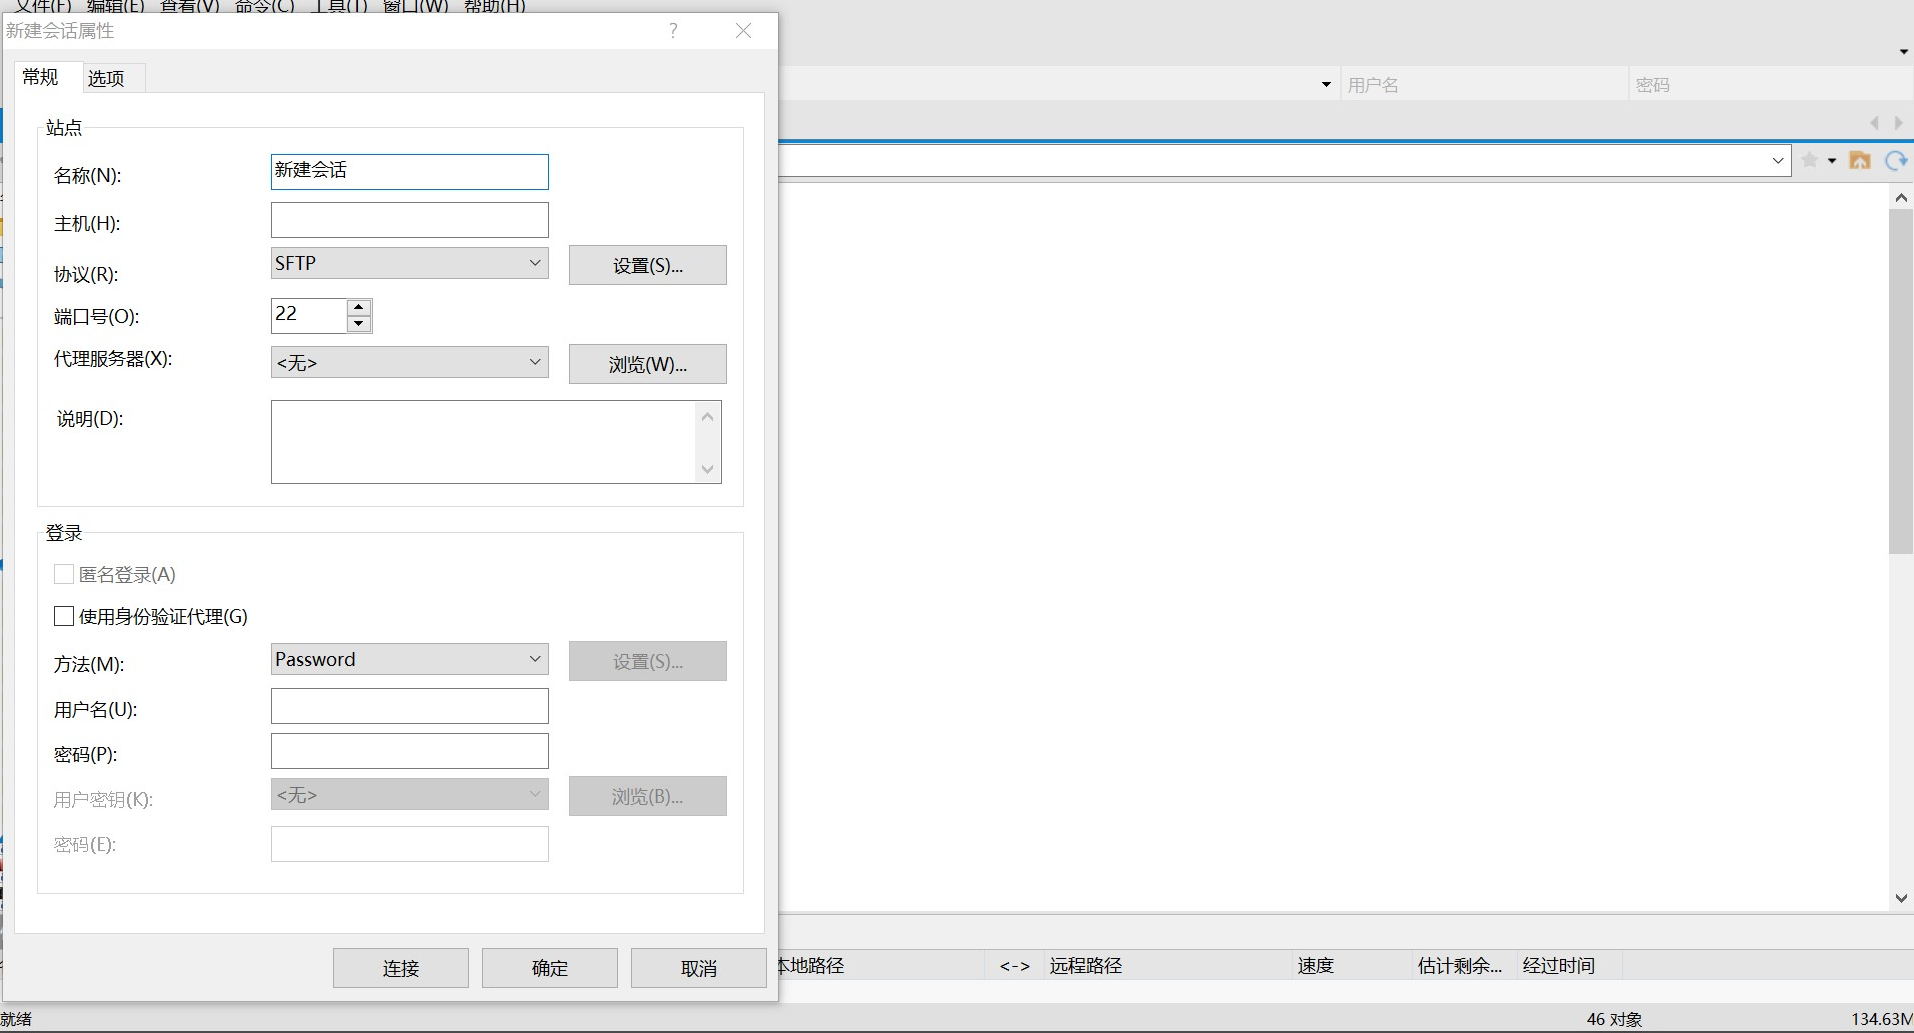Expand the main window path bar dropdown

(x=1778, y=160)
